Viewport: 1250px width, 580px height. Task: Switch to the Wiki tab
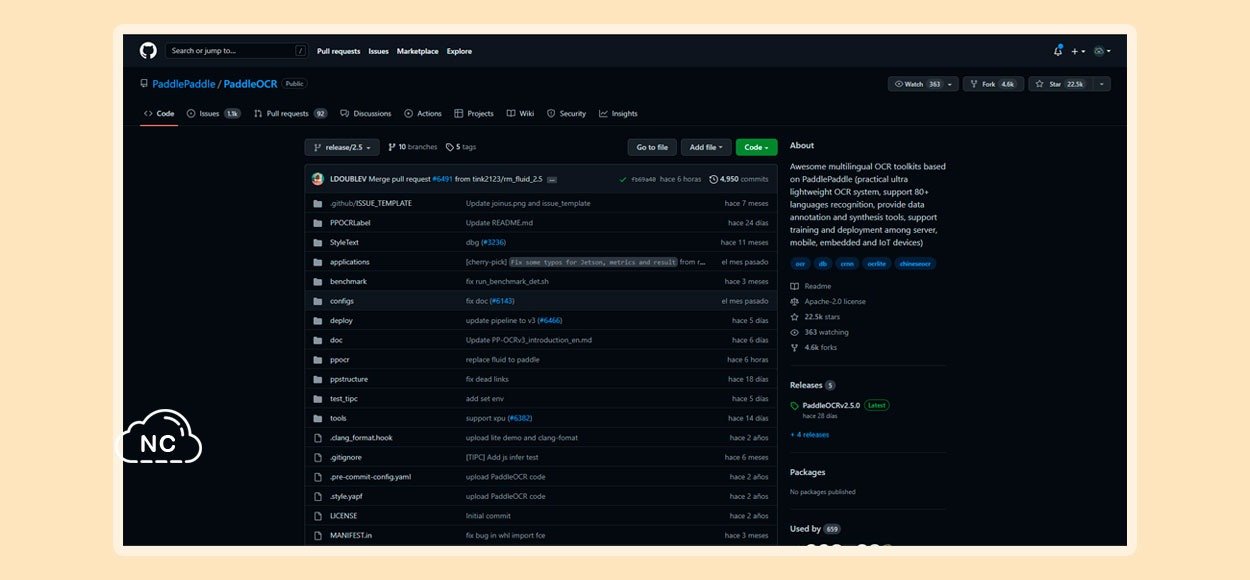(x=520, y=114)
